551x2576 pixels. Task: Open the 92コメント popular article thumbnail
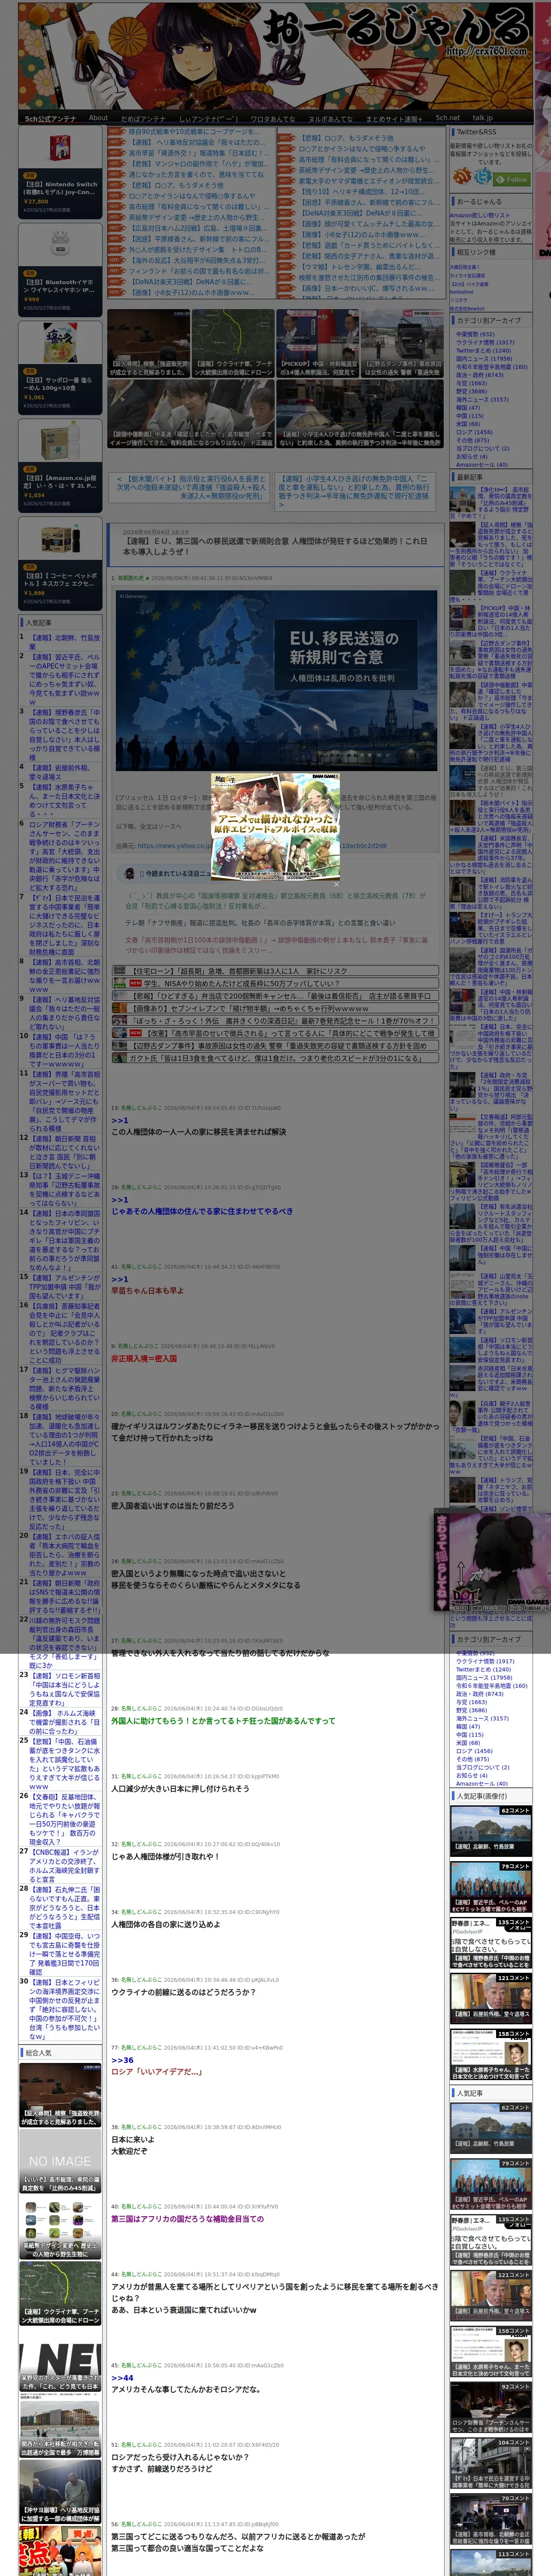pyautogui.click(x=491, y=2406)
